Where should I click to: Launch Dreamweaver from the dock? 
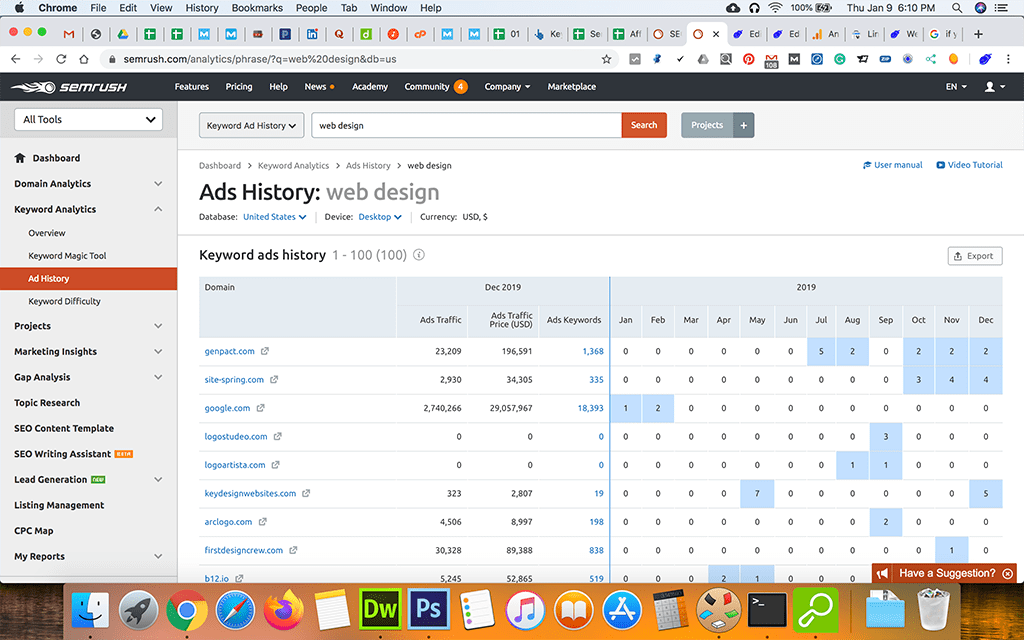(x=380, y=609)
